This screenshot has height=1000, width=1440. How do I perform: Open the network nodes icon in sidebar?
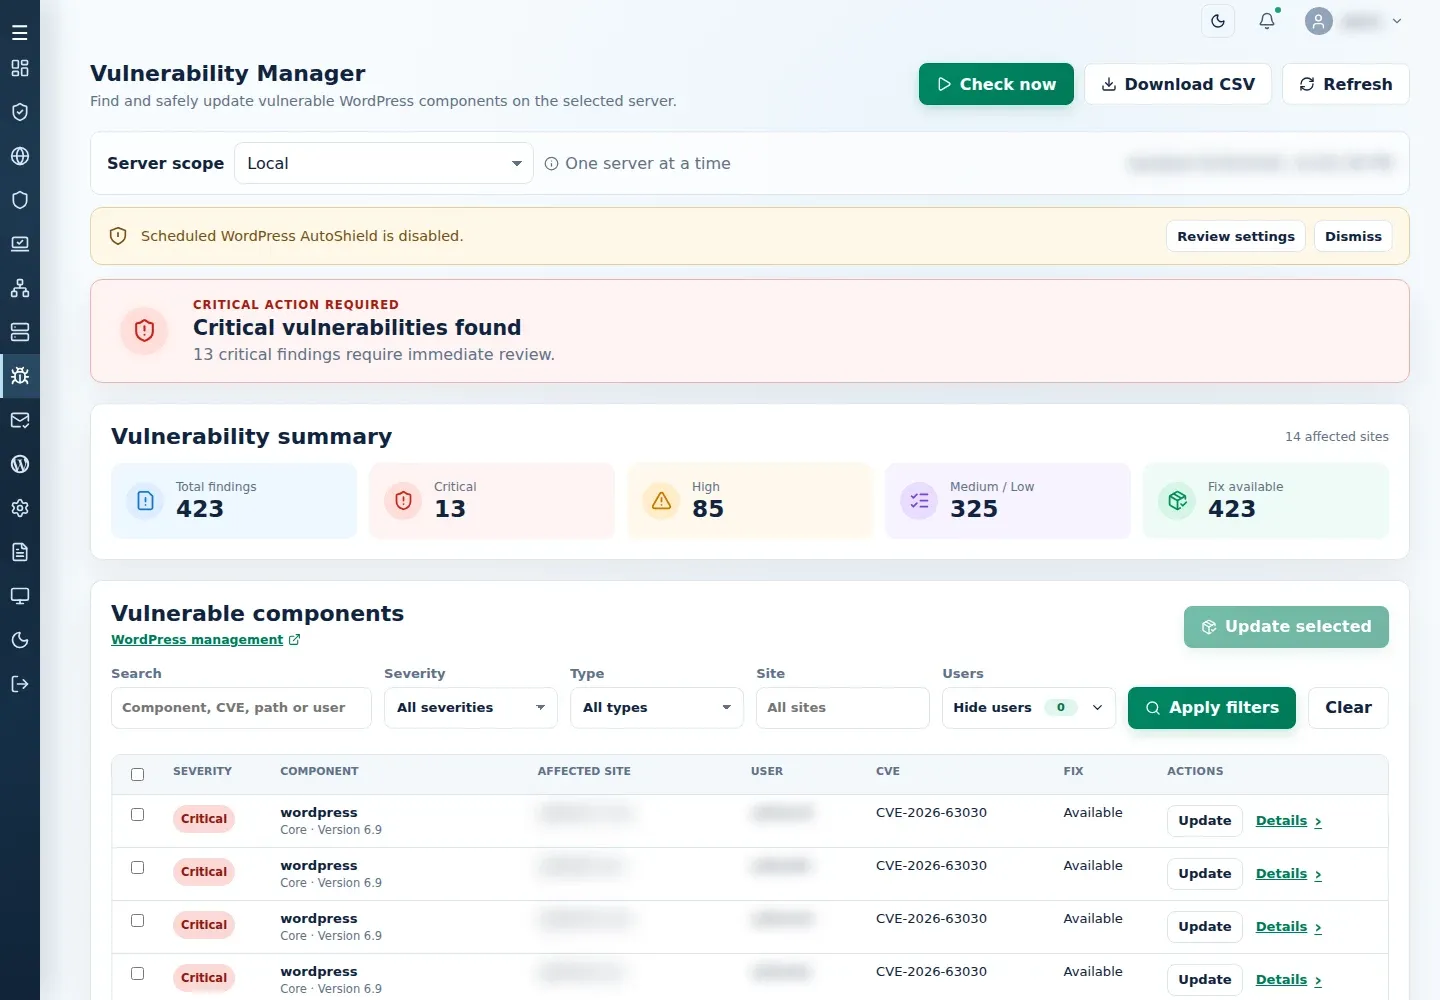tap(20, 288)
